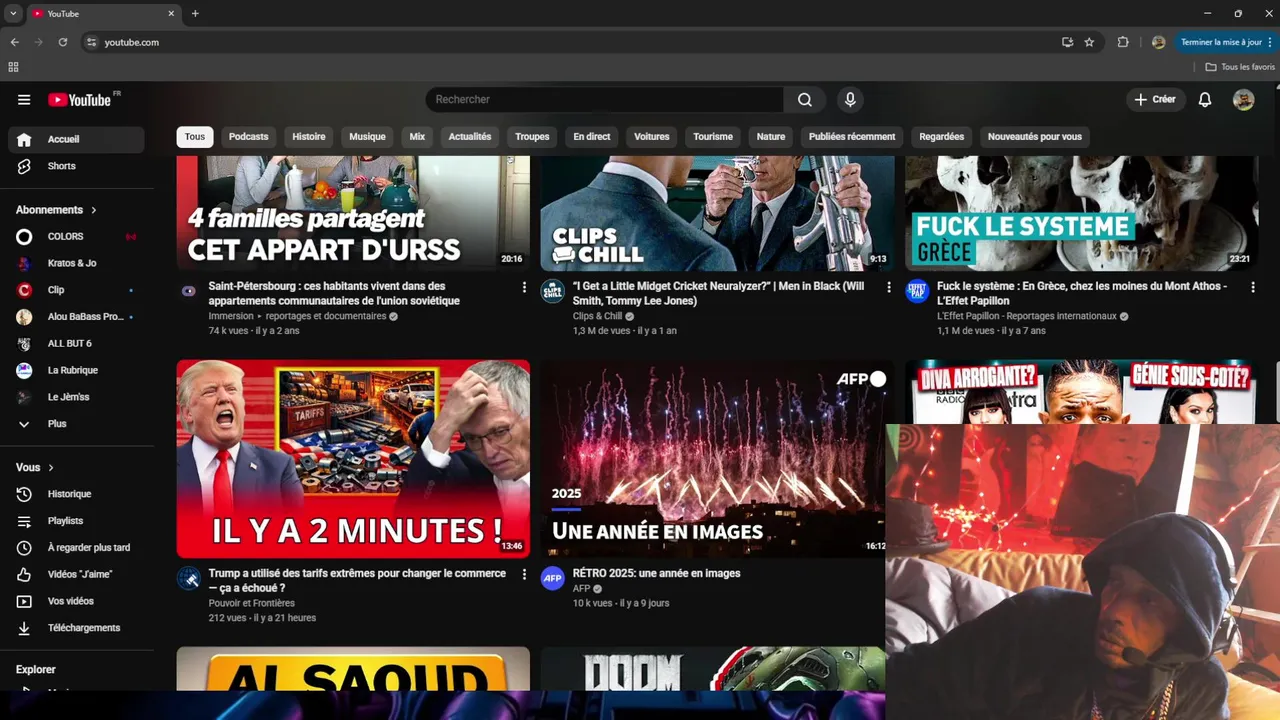Select the Tourisme filter chip
This screenshot has width=1280, height=720.
[x=713, y=137]
